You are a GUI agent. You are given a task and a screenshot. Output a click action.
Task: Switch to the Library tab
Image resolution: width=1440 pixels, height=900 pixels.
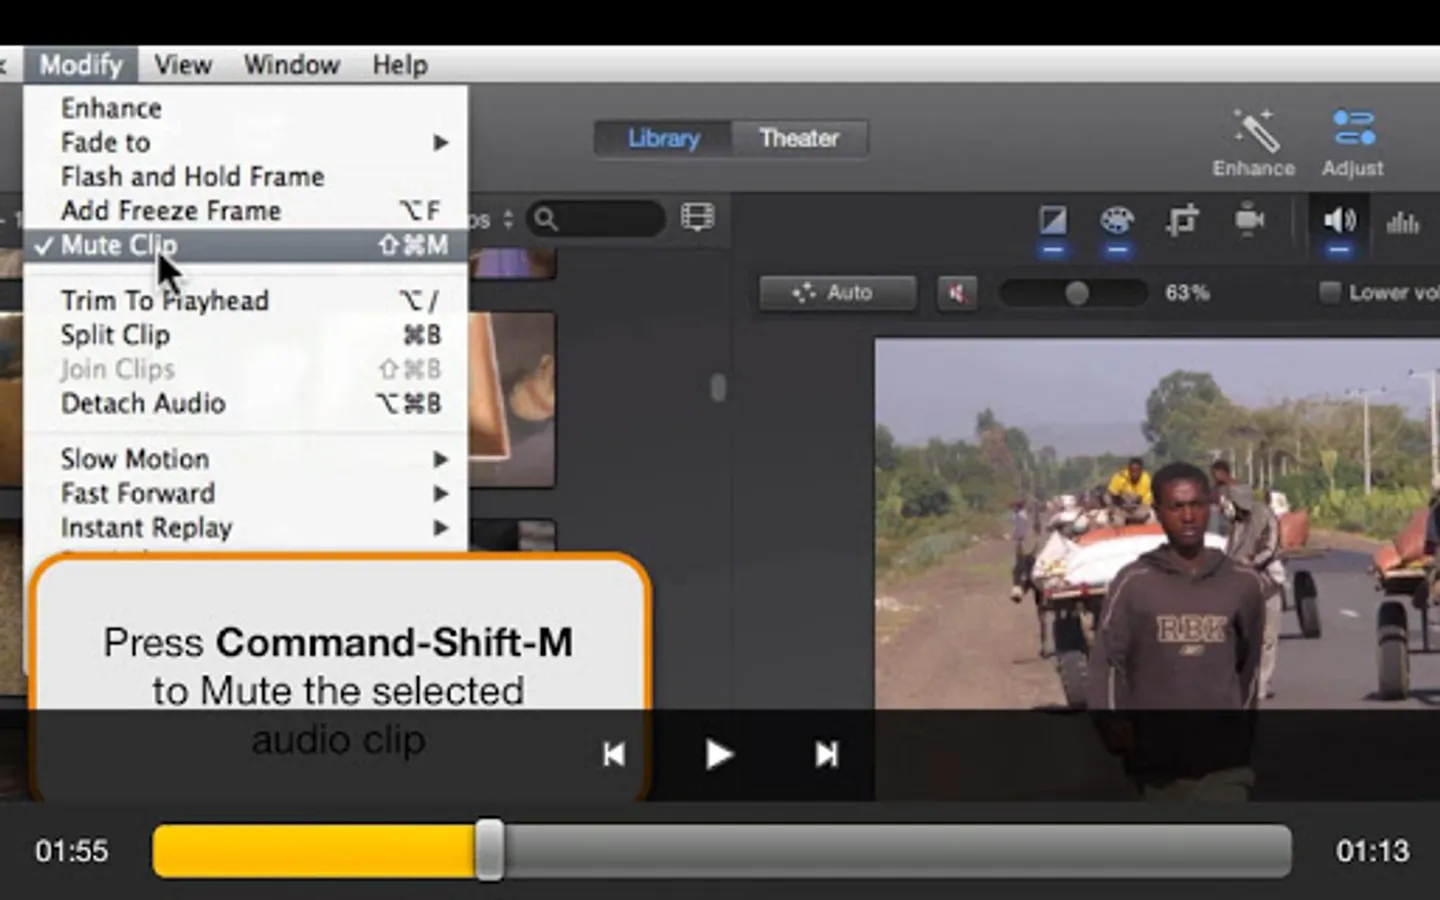(663, 138)
